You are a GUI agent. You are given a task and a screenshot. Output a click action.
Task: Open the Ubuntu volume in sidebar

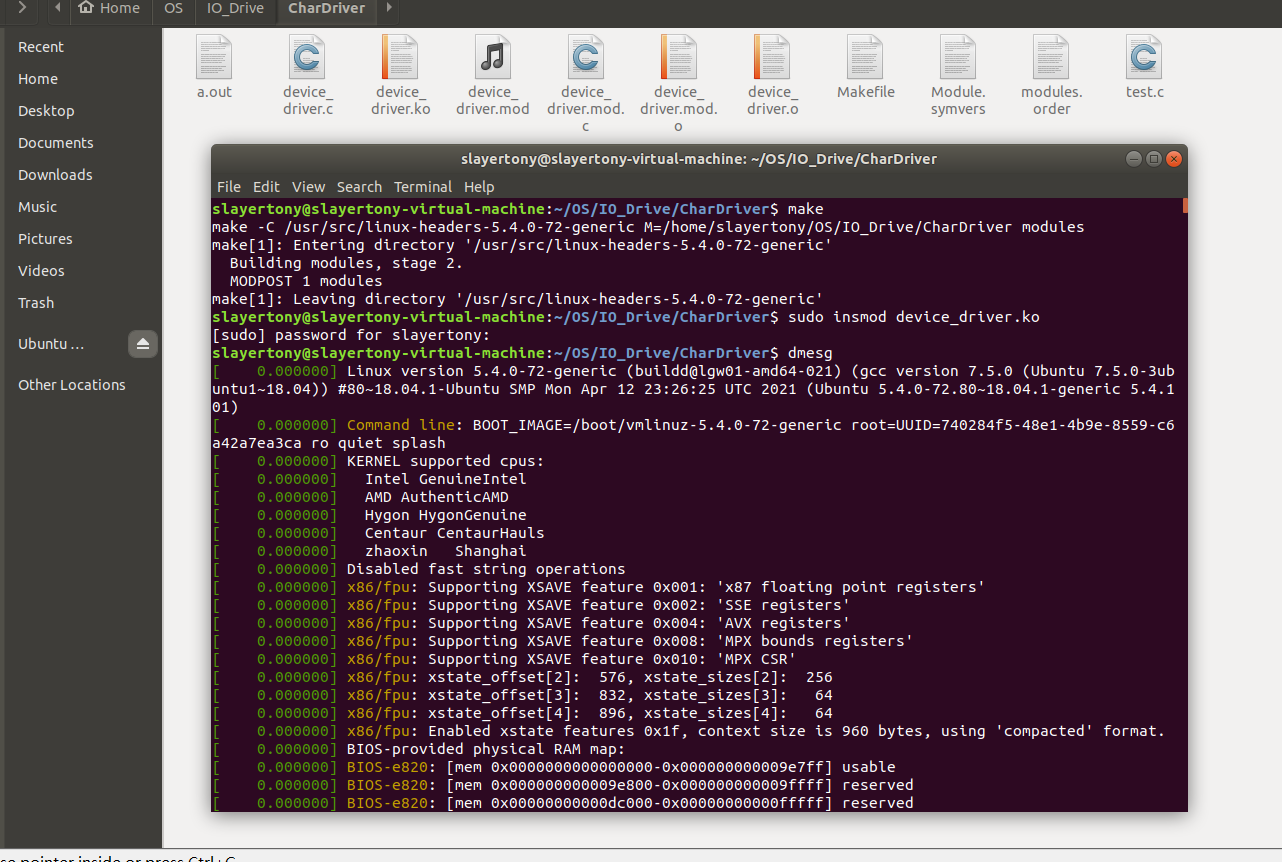click(x=51, y=344)
